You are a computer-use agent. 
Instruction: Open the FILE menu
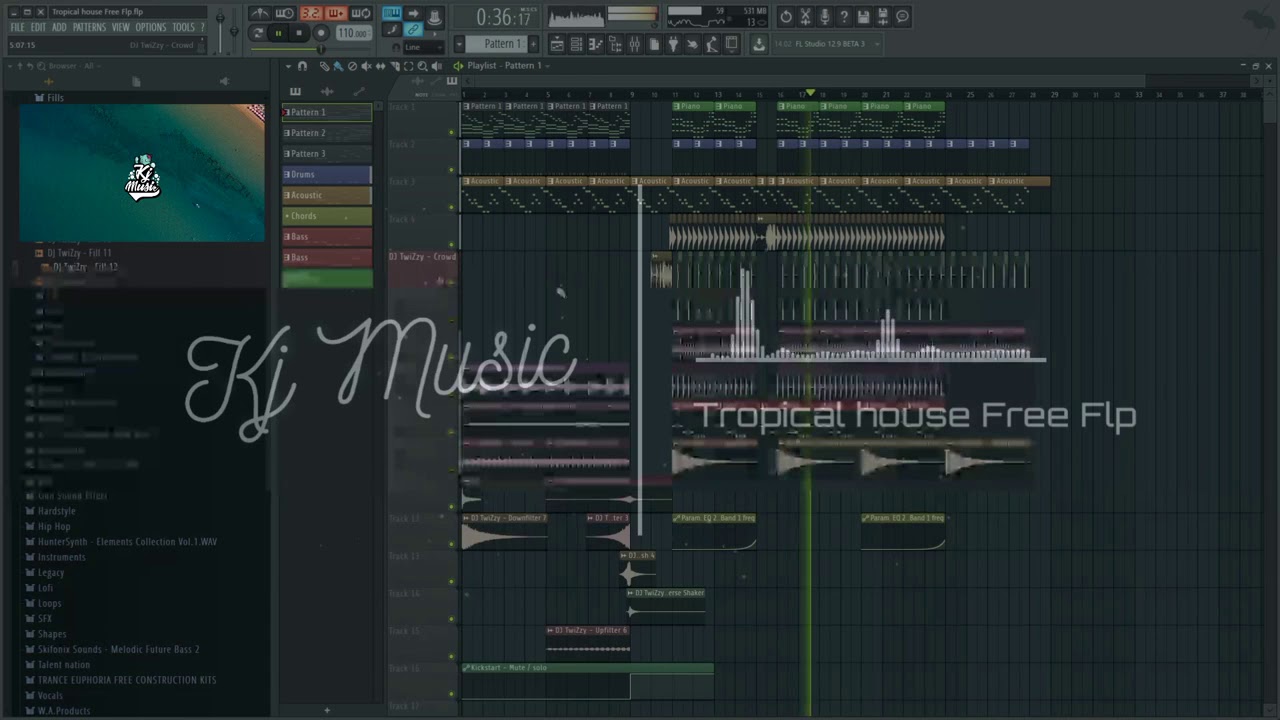click(17, 27)
